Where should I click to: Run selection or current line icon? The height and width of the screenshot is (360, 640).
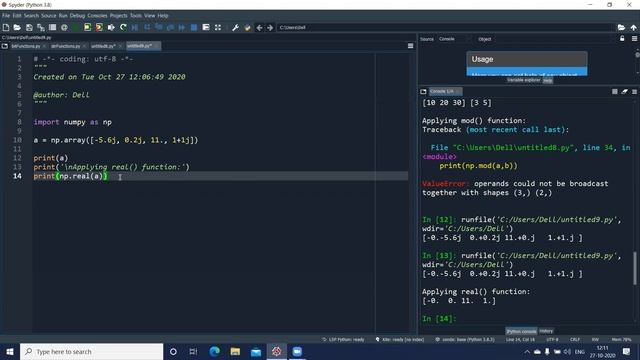(111, 27)
